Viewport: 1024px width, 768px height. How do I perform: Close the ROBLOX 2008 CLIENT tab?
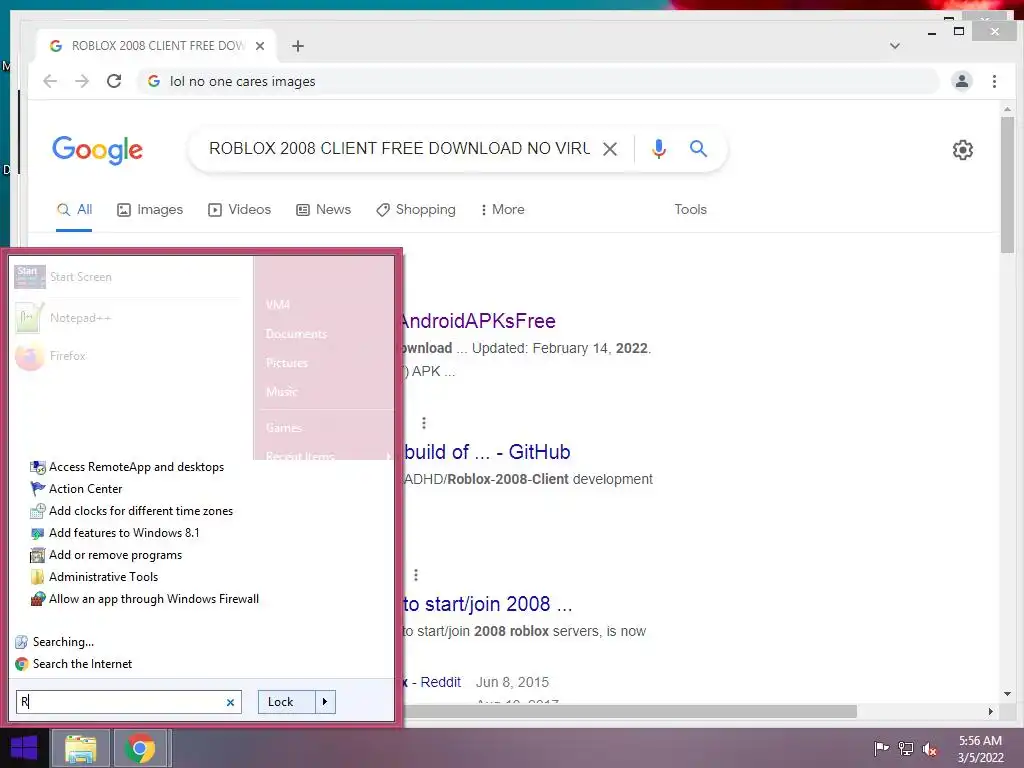[x=260, y=46]
